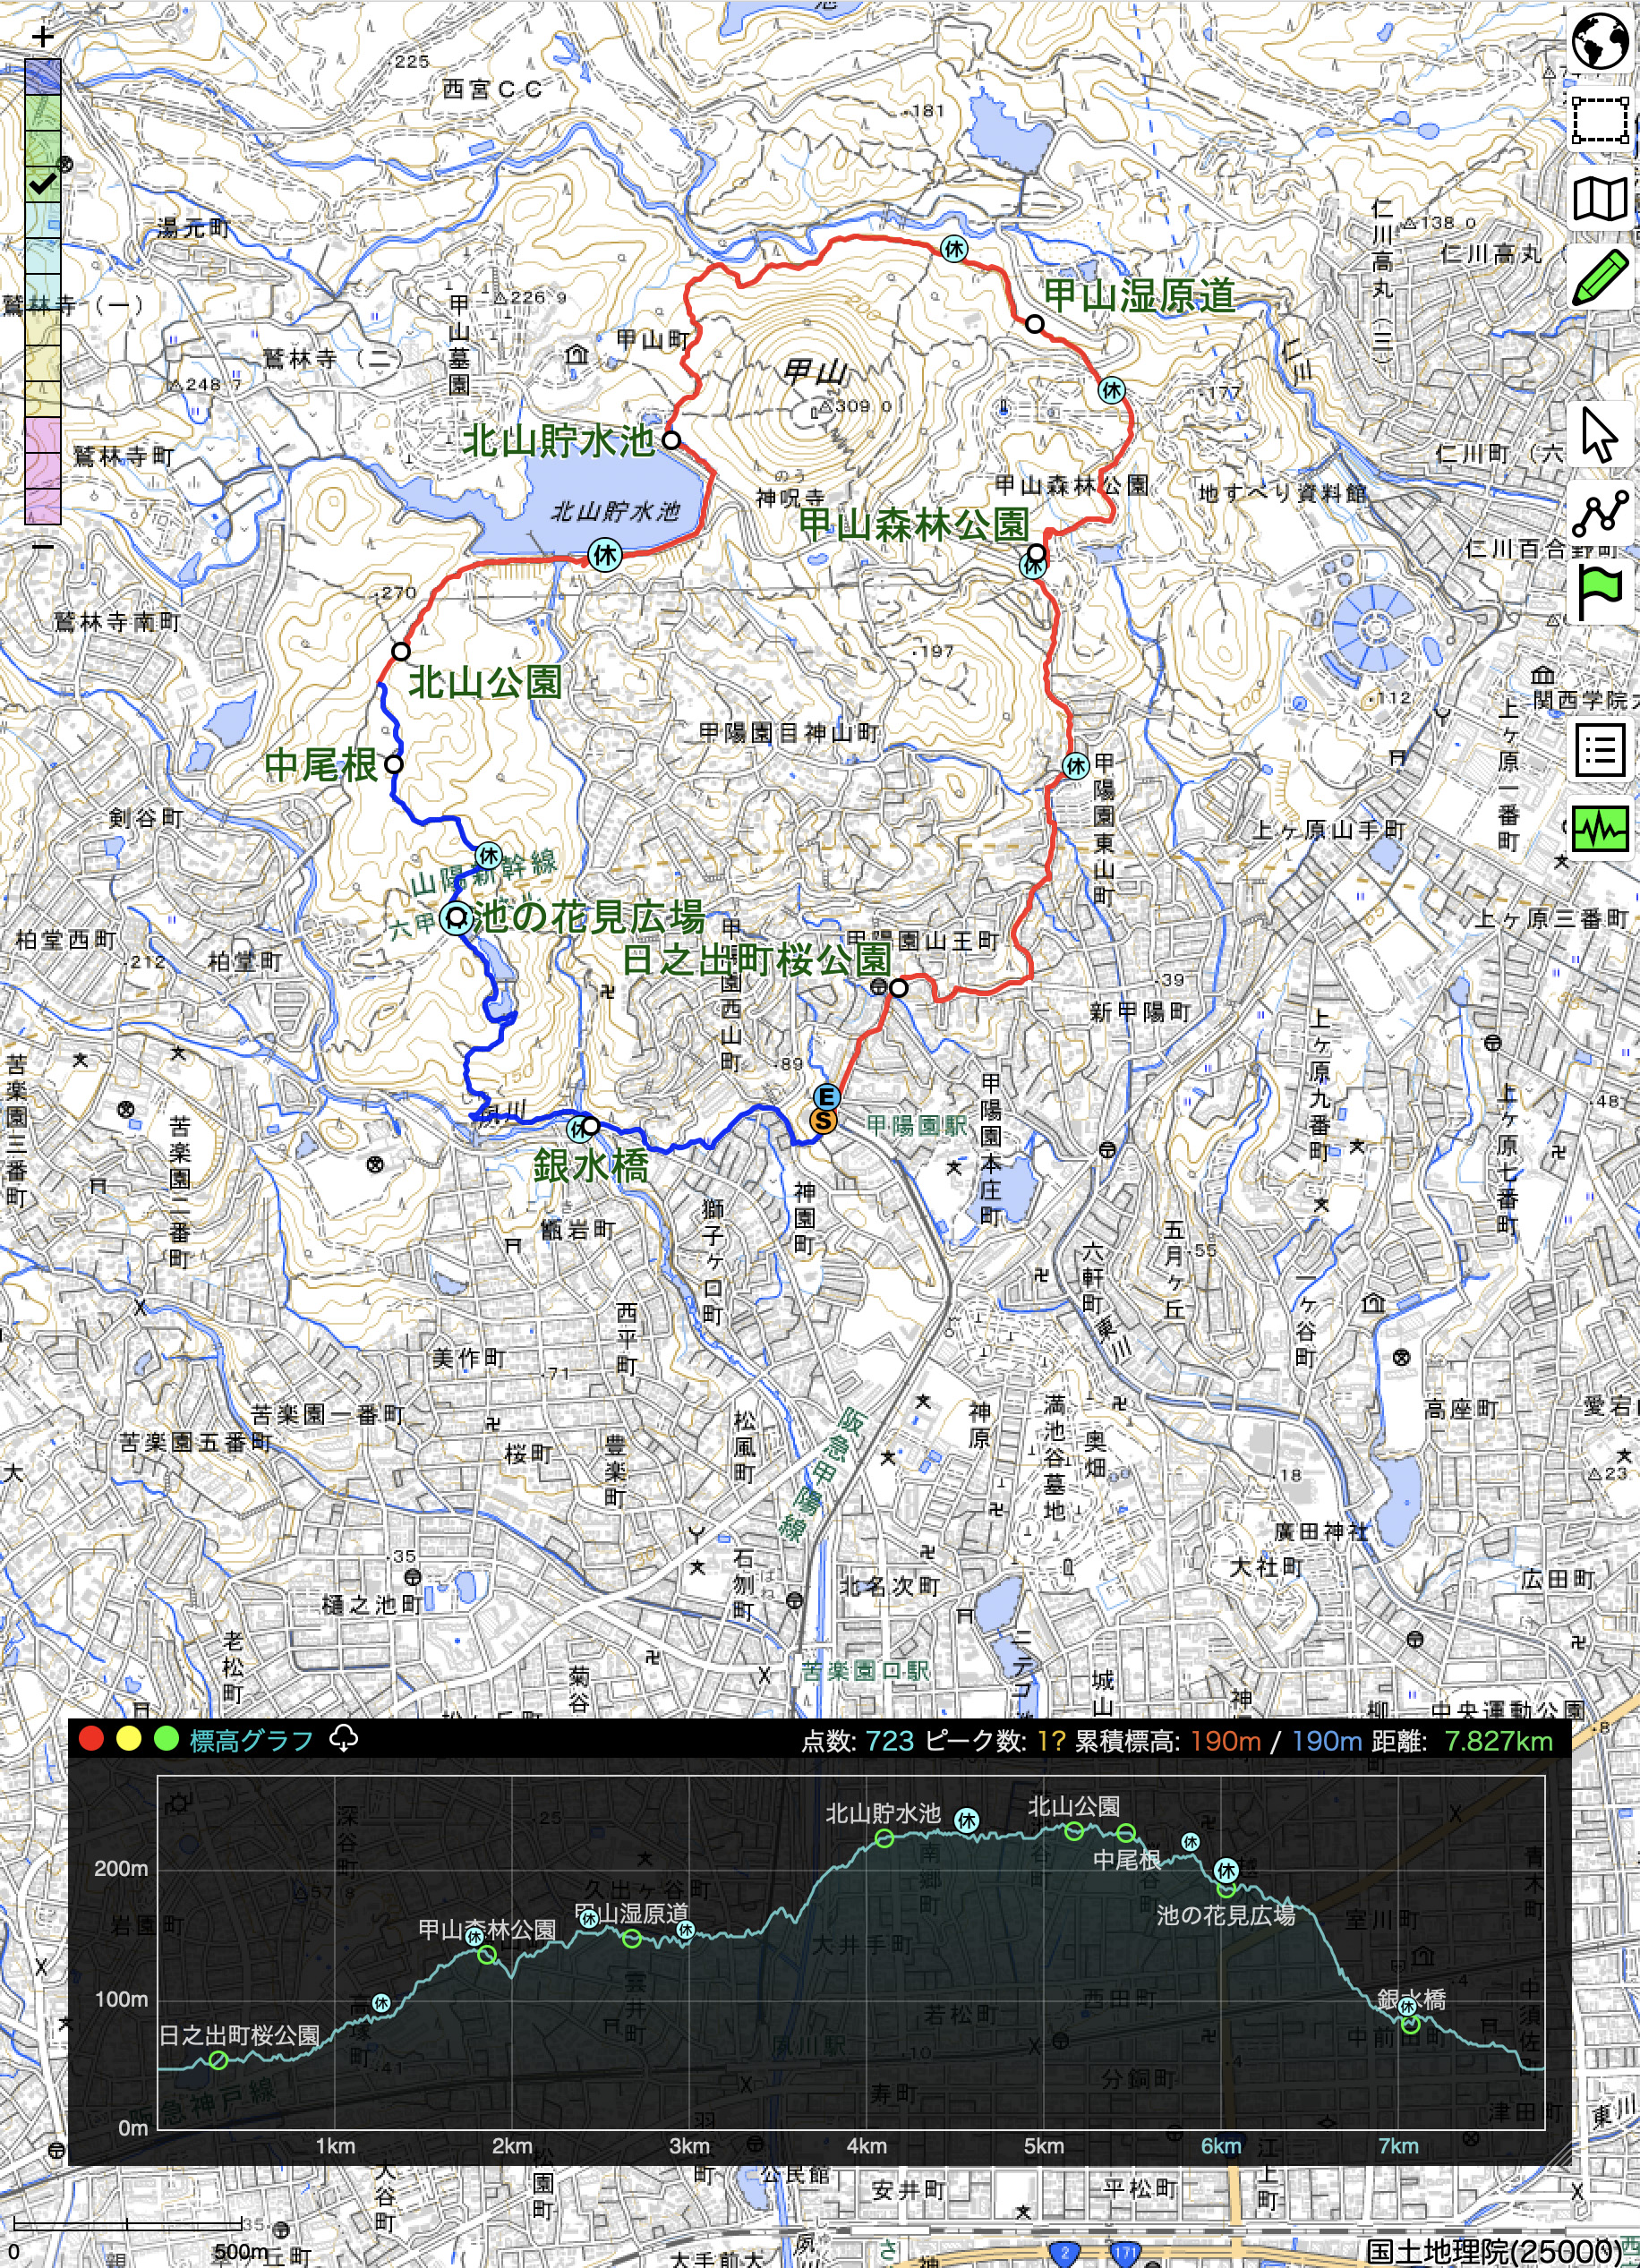Select the arrow pointer tool
The width and height of the screenshot is (1640, 2268).
[1600, 435]
